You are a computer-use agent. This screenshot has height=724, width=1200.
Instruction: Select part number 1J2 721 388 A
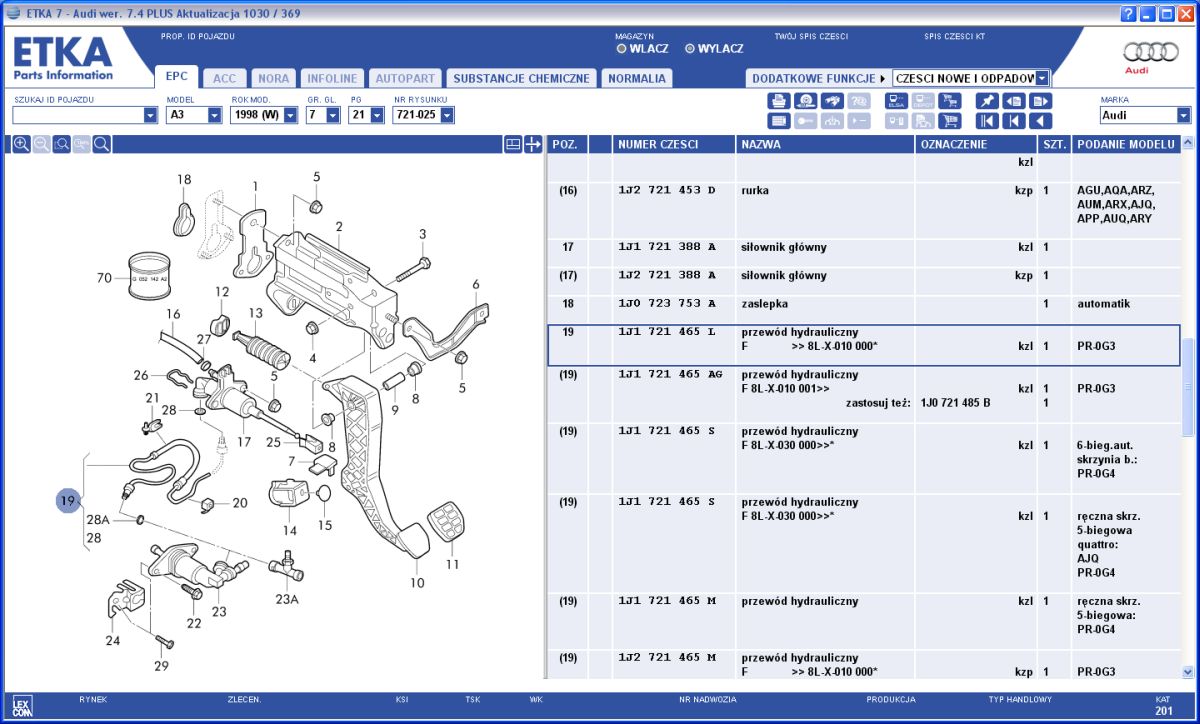pos(667,275)
